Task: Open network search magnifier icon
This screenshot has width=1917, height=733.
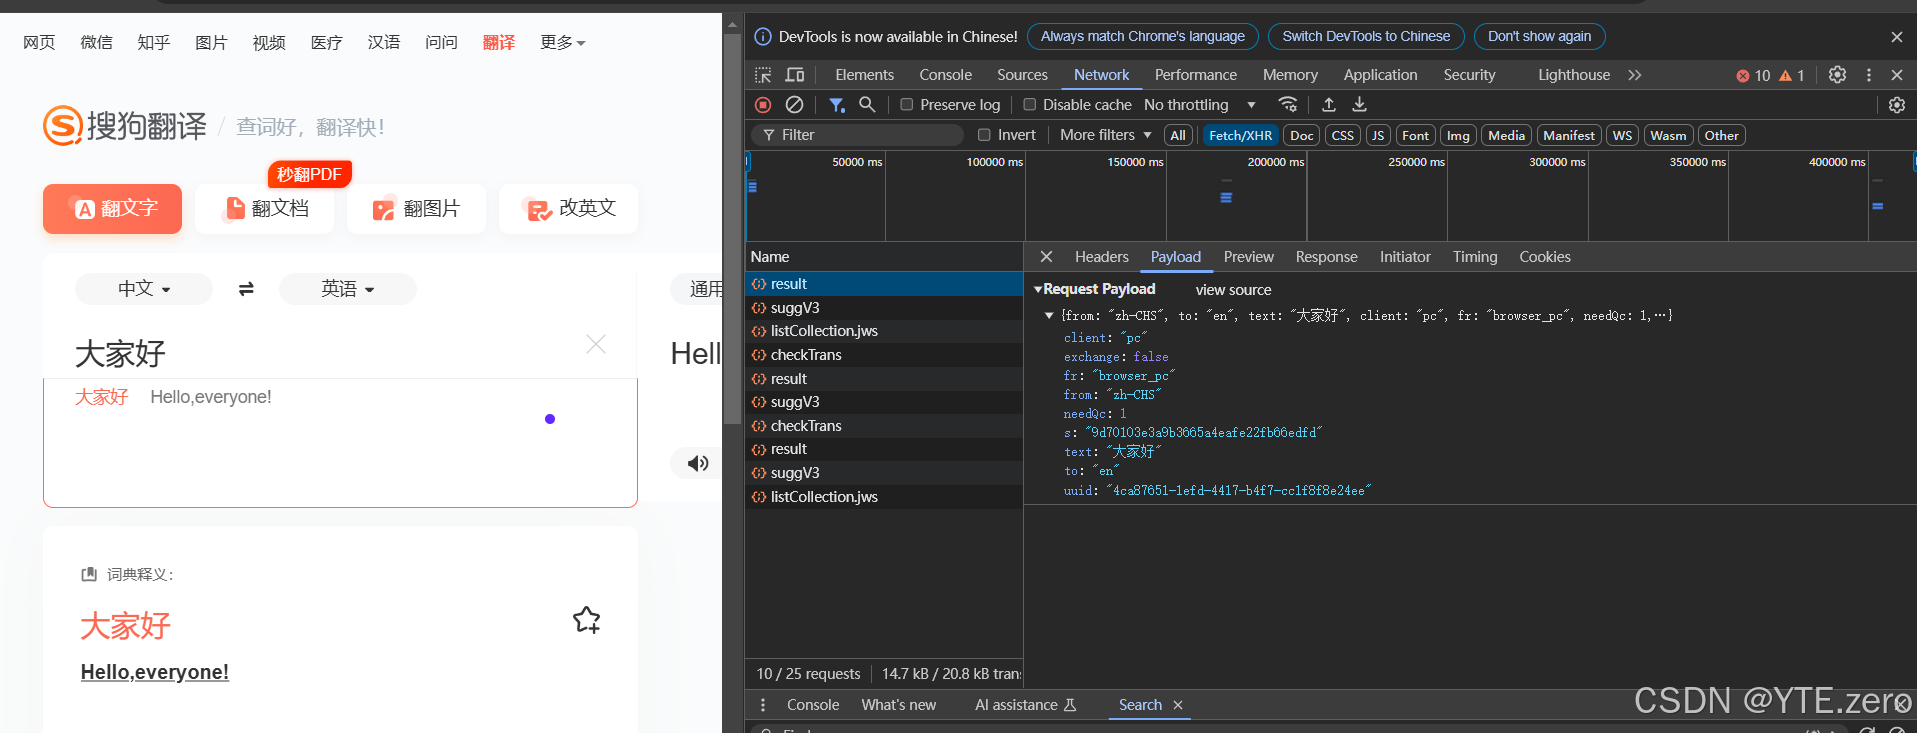Action: point(867,104)
